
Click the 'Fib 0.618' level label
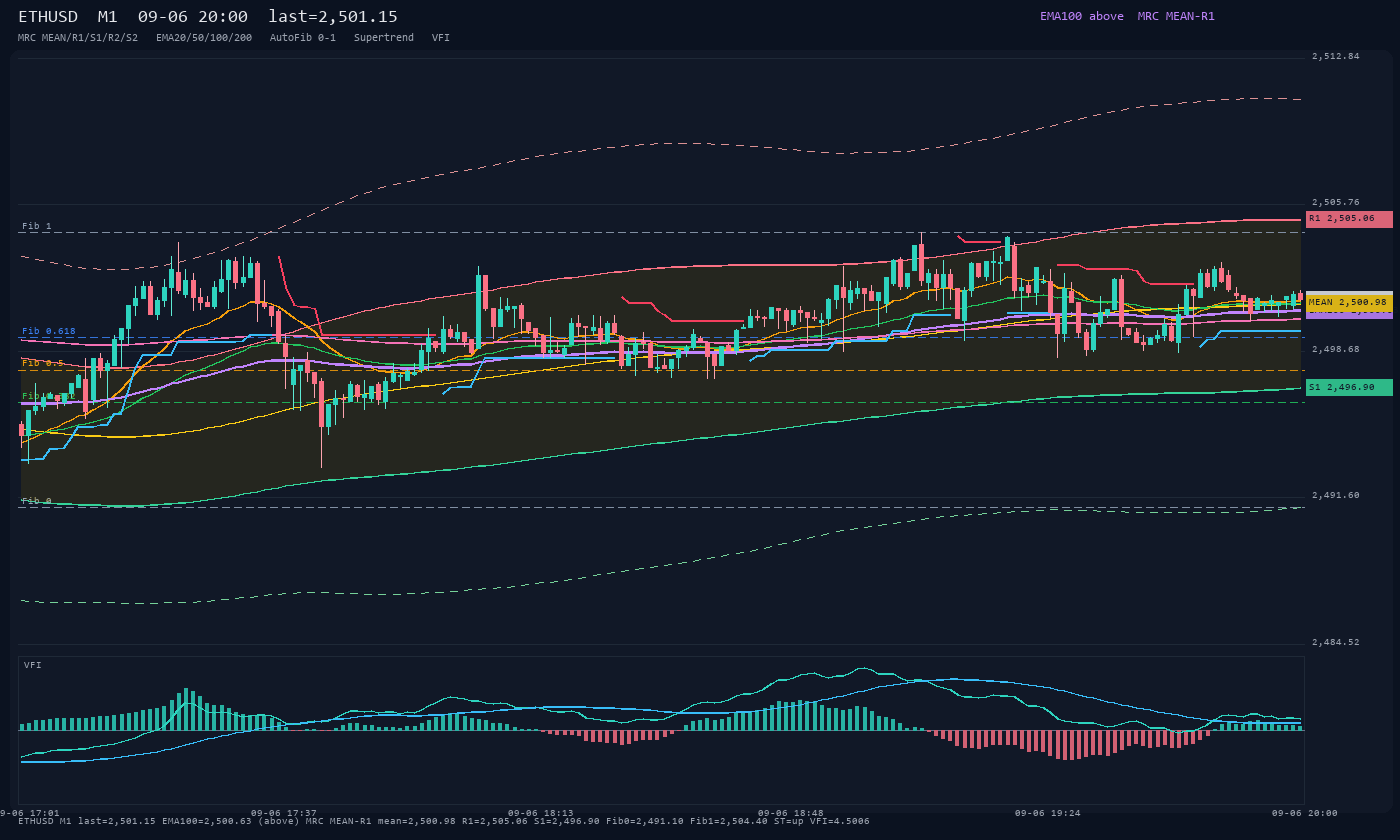[49, 331]
